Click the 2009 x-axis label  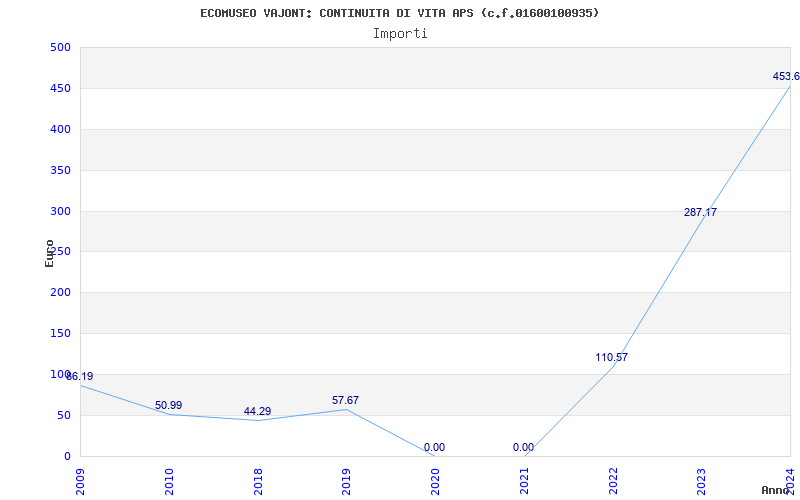coord(80,482)
